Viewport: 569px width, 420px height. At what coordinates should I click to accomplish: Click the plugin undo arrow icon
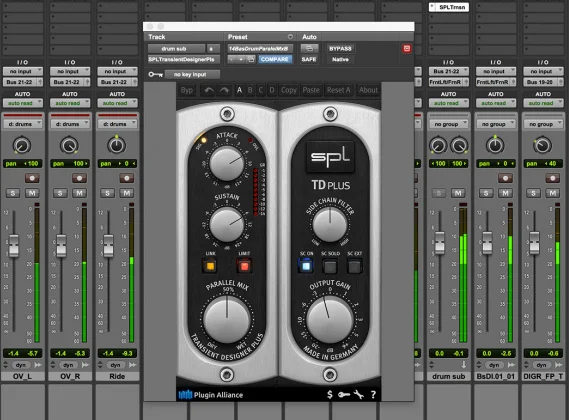[208, 90]
